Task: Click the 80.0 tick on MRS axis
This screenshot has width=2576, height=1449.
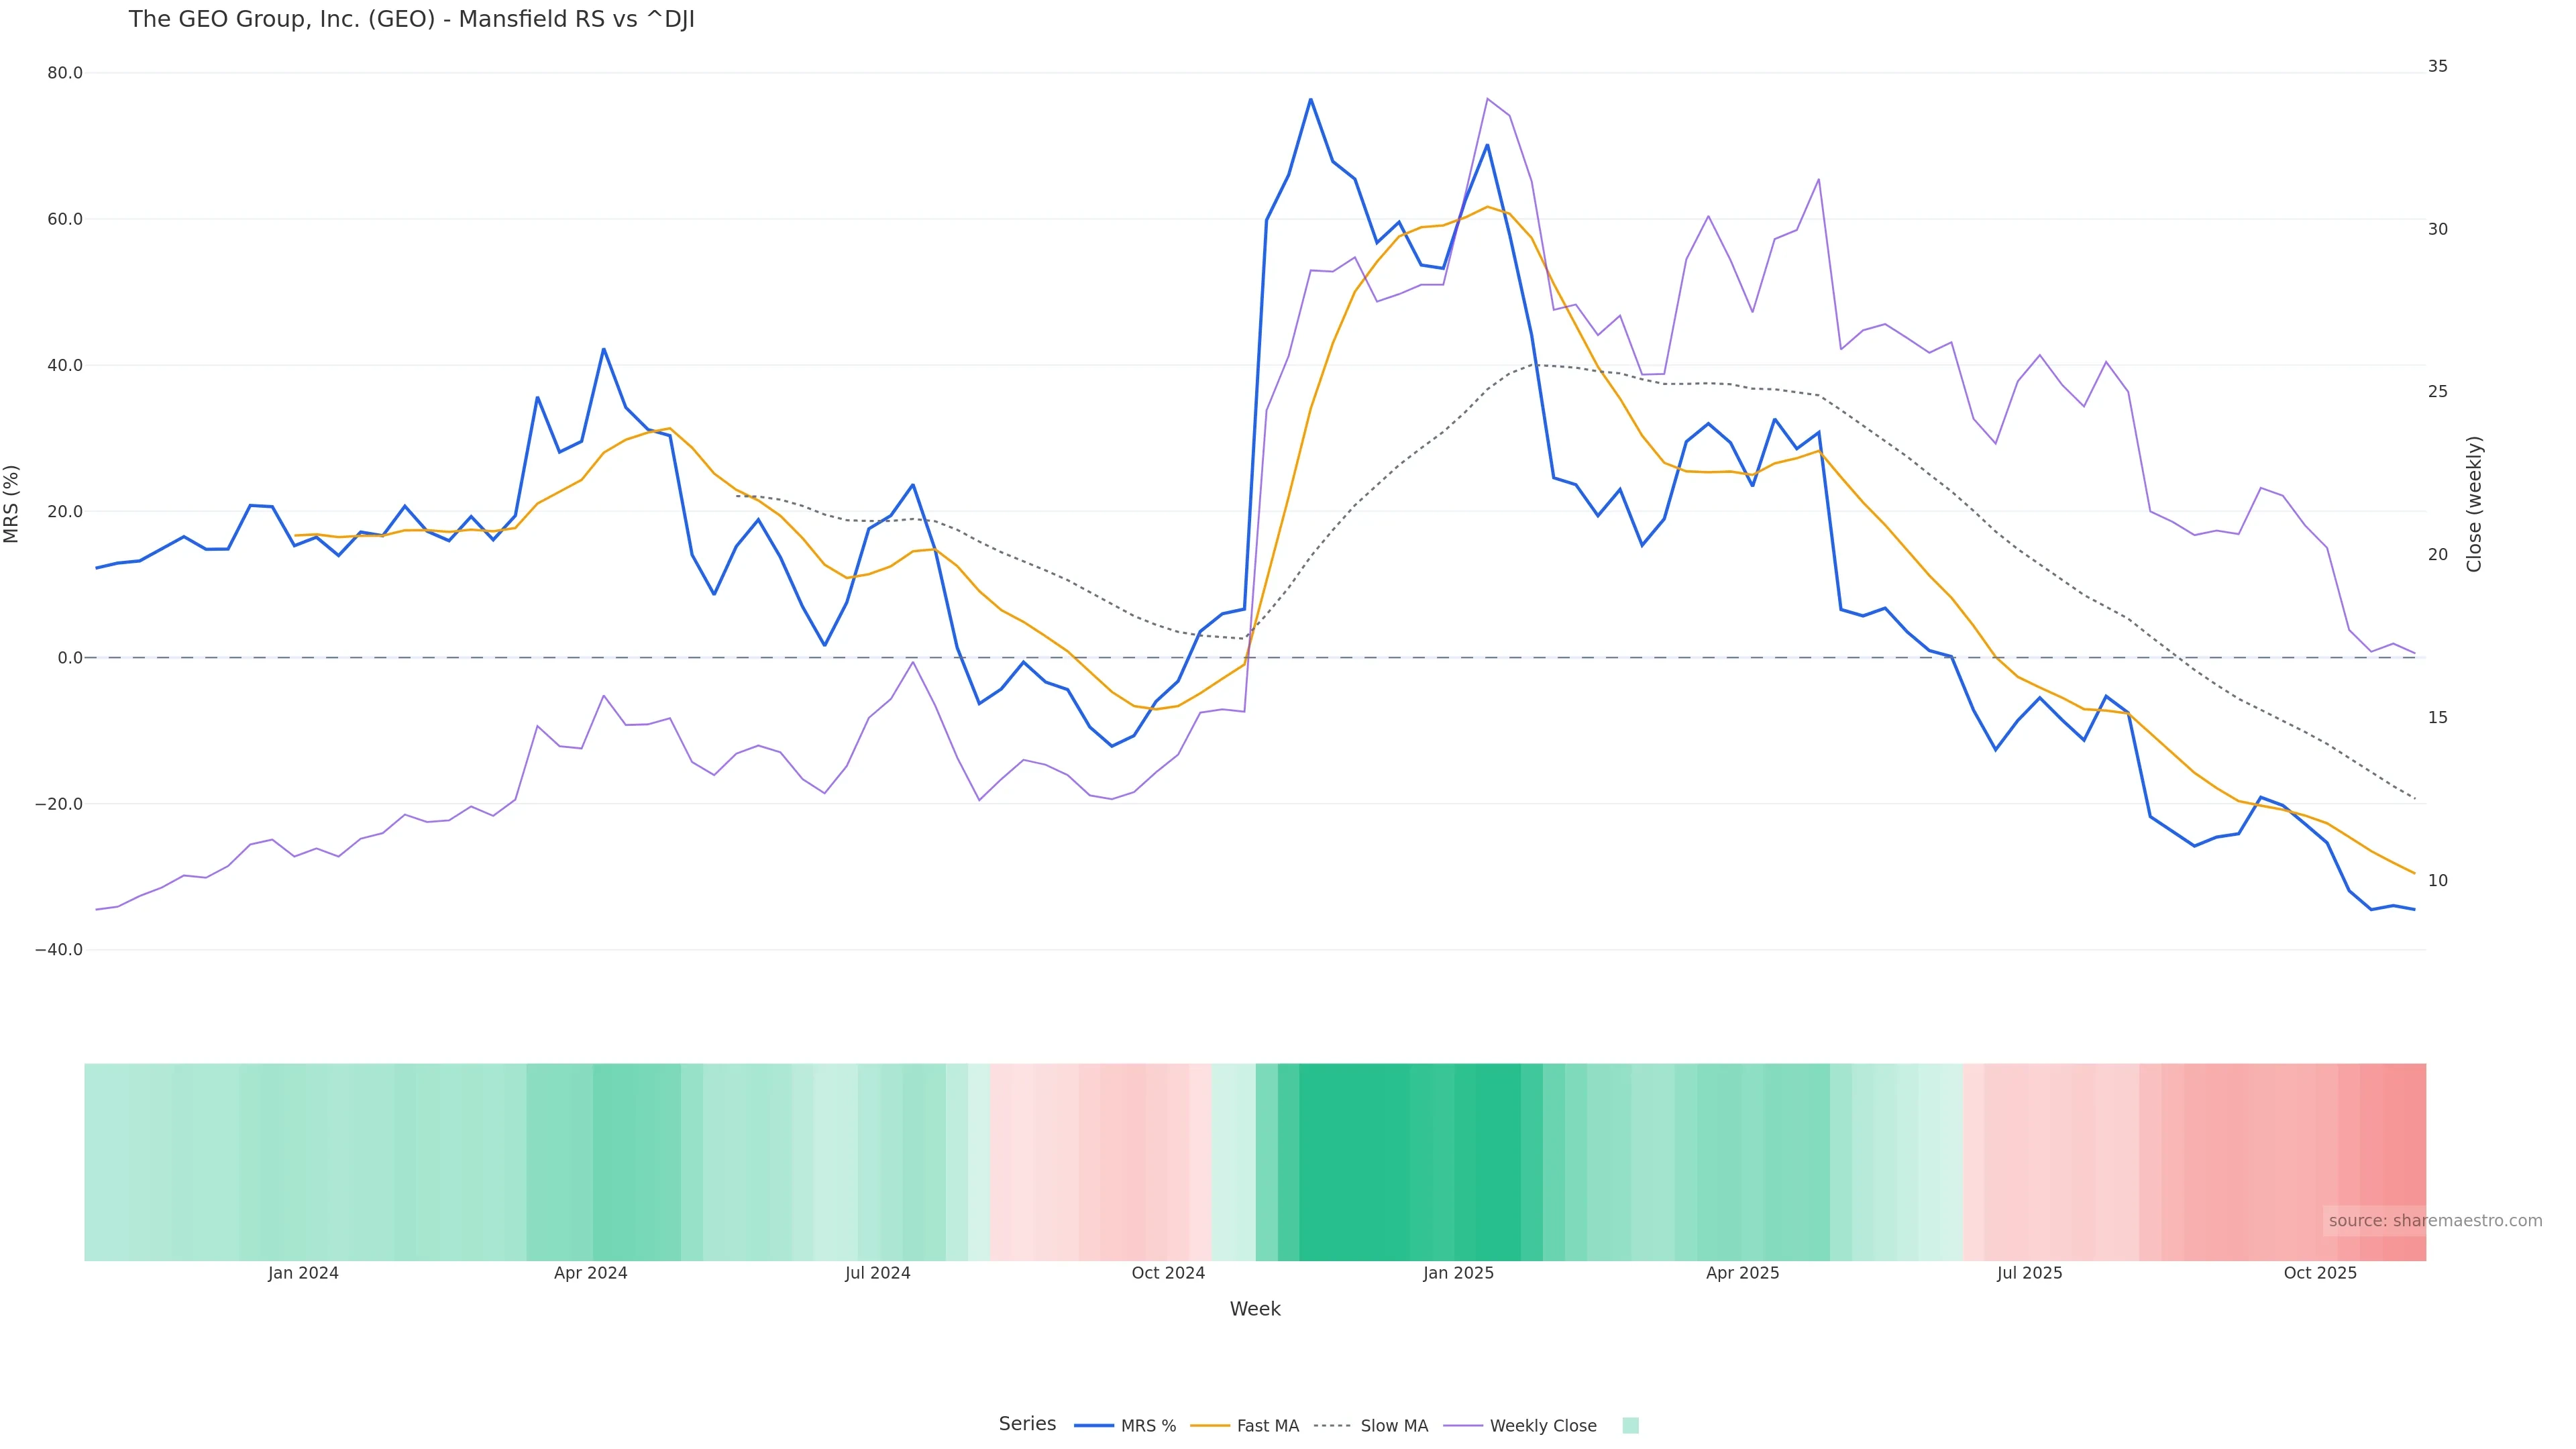Action: (65, 73)
